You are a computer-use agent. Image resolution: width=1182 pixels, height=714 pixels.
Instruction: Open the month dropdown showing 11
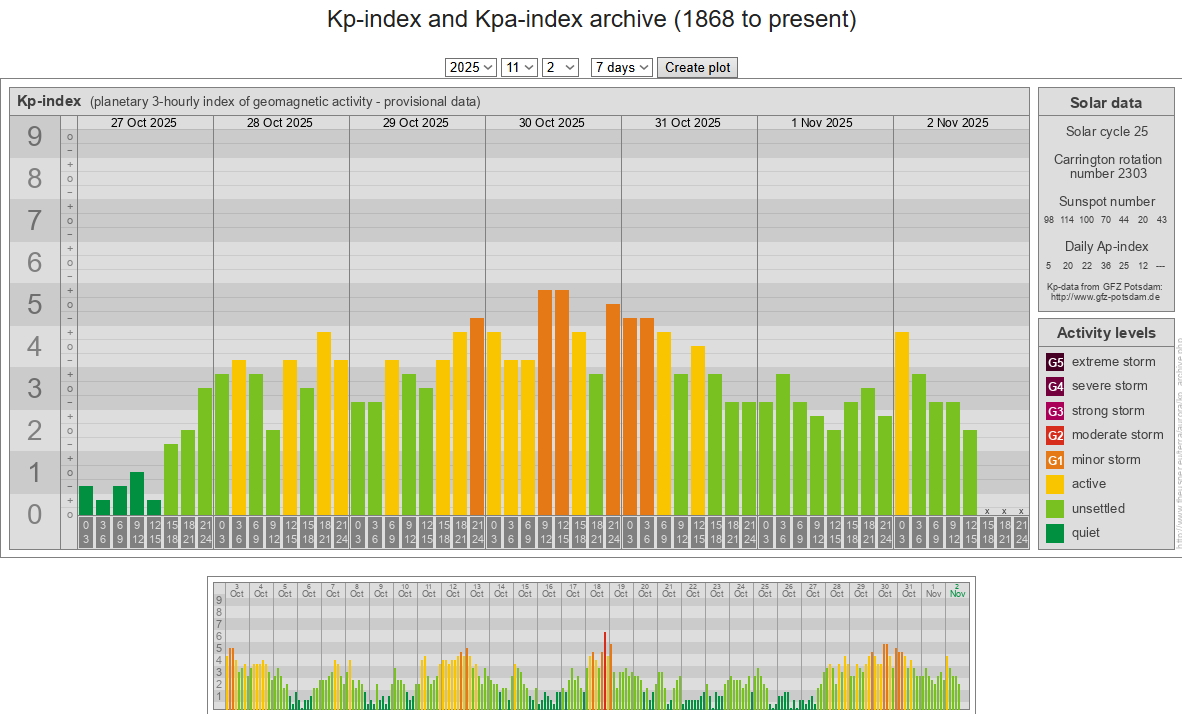[x=519, y=67]
